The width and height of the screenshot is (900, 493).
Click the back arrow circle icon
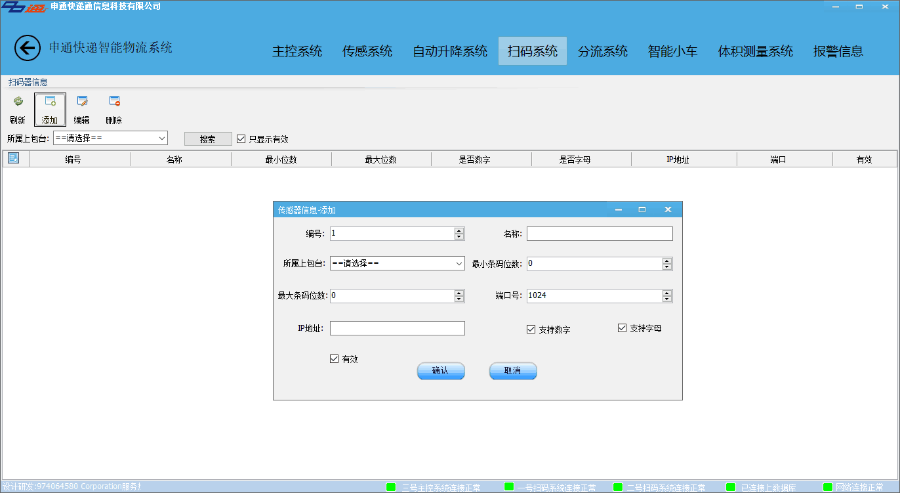pyautogui.click(x=27, y=48)
